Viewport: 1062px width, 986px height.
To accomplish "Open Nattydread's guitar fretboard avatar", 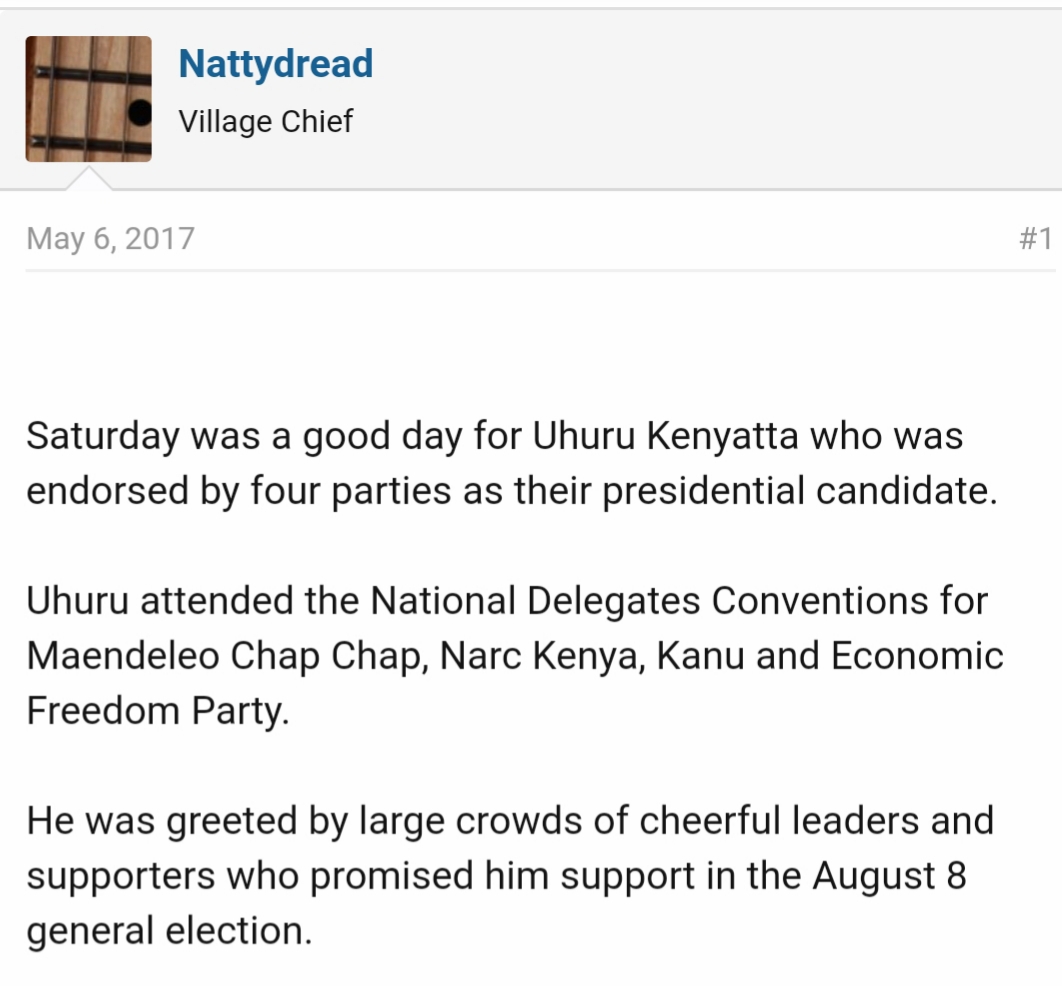I will click(x=89, y=99).
